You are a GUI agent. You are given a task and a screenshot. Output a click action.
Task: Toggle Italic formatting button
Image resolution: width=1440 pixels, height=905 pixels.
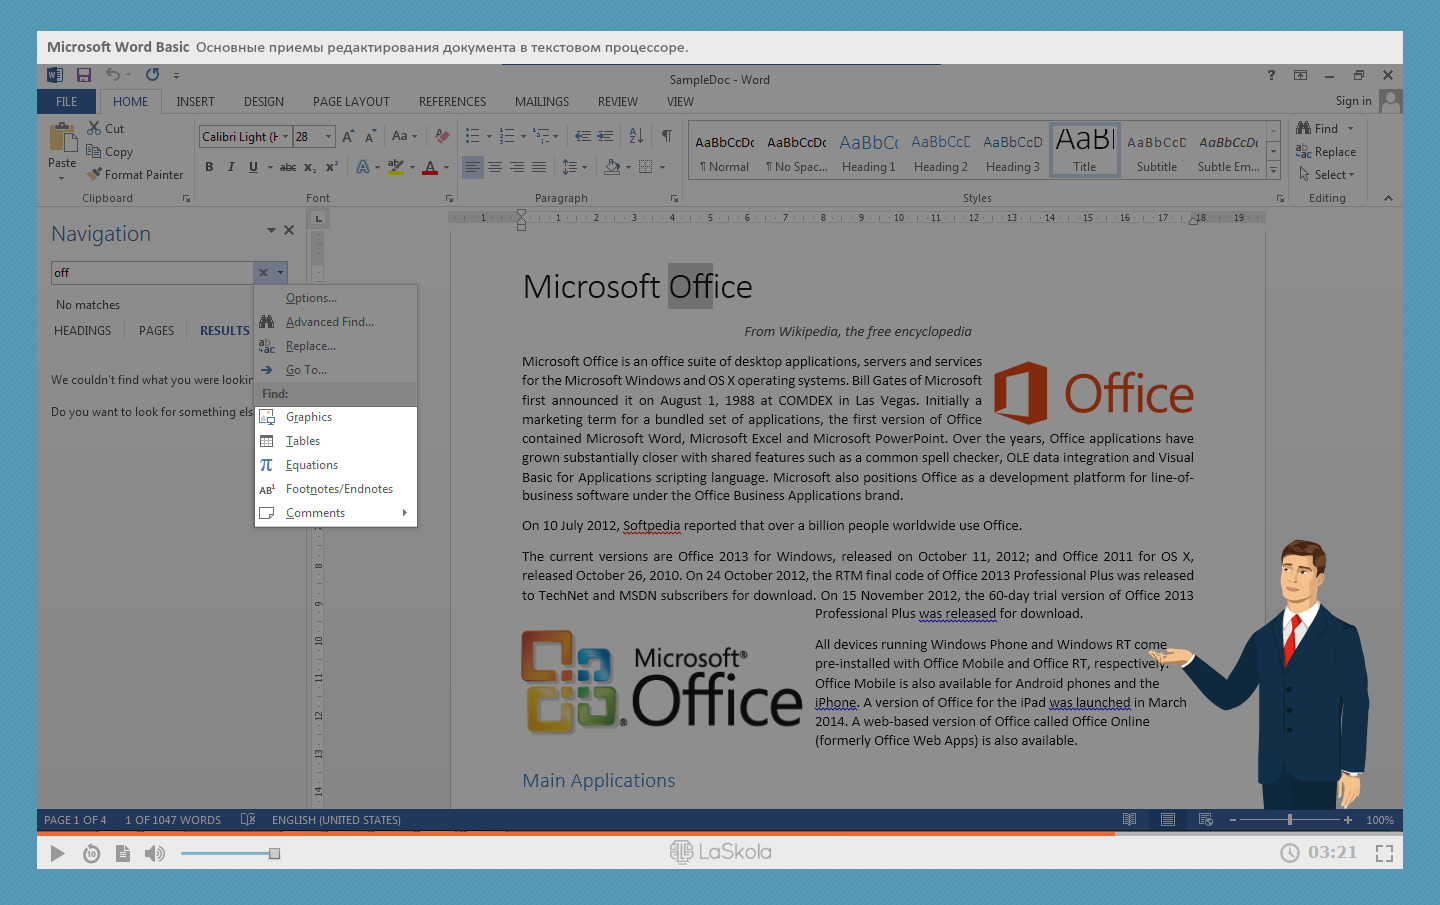click(231, 167)
